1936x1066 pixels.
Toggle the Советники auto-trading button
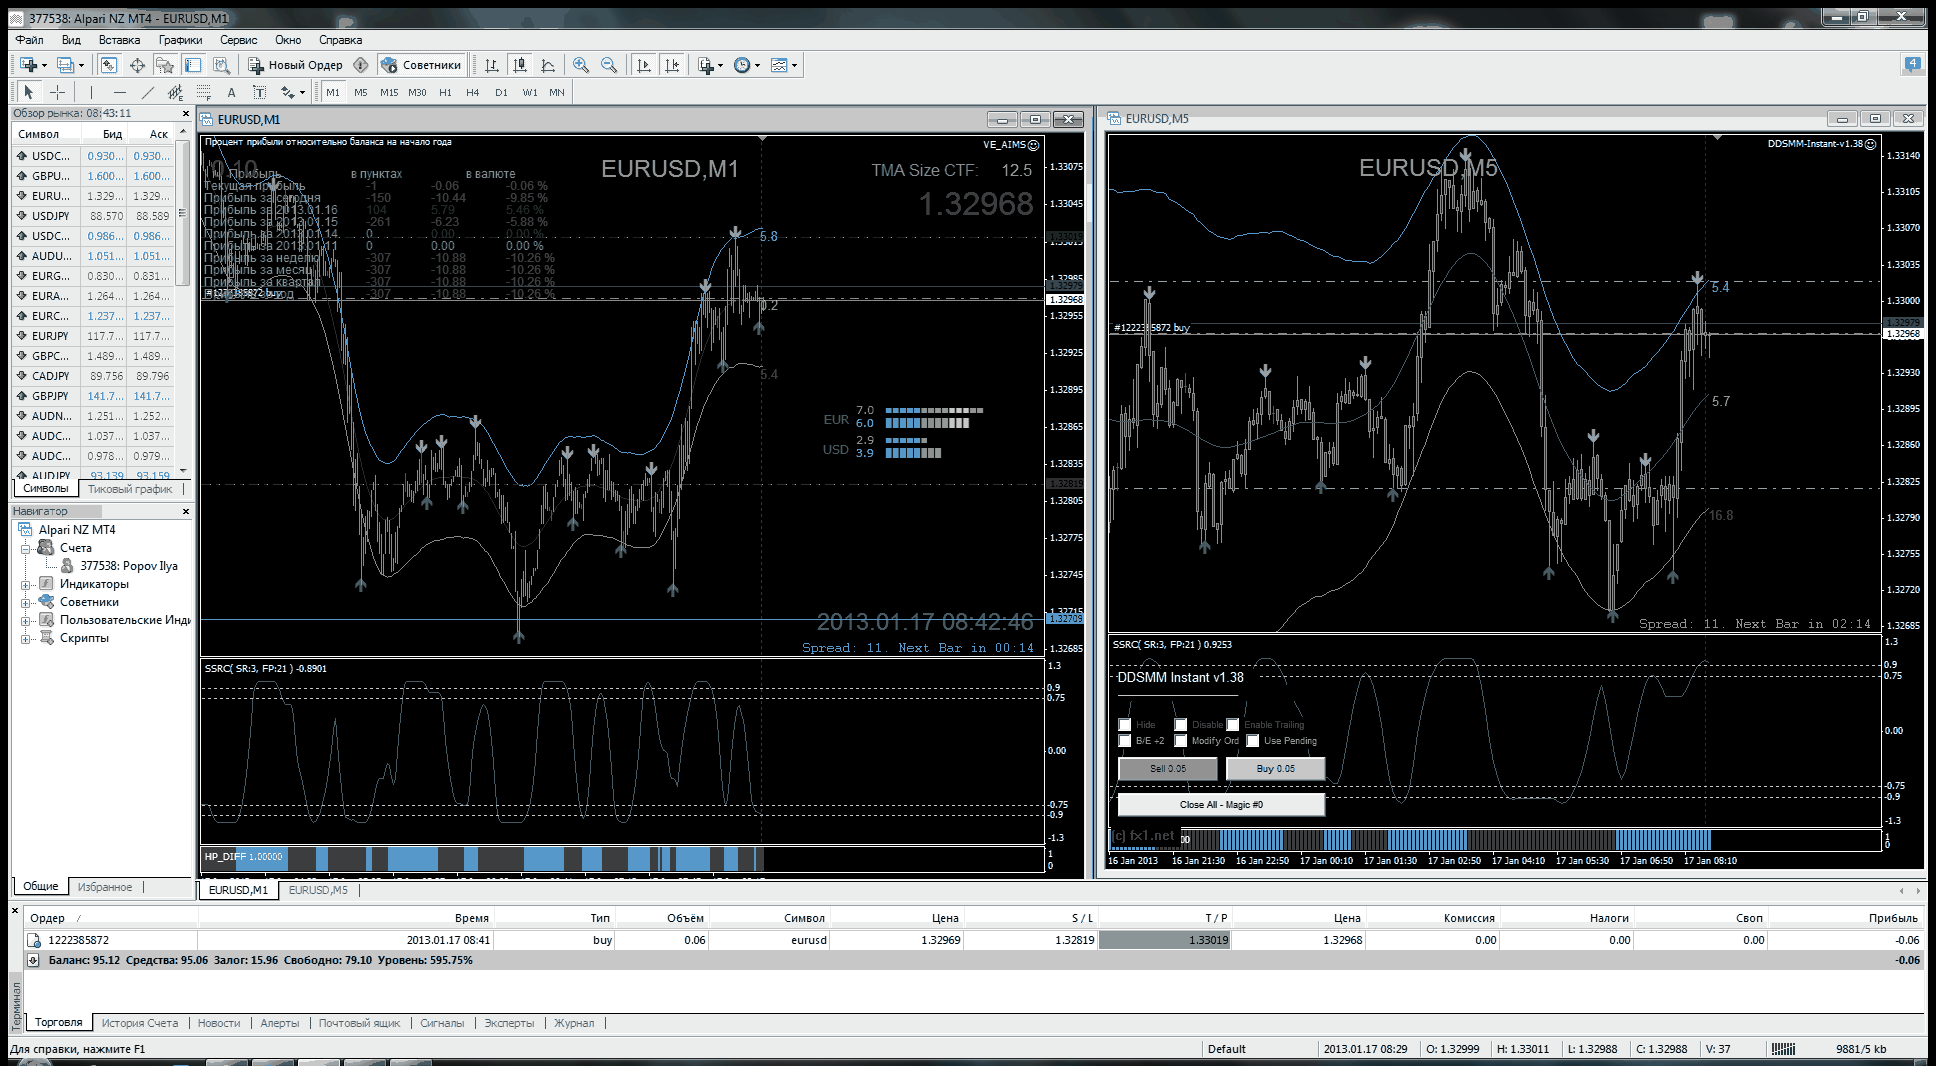421,65
